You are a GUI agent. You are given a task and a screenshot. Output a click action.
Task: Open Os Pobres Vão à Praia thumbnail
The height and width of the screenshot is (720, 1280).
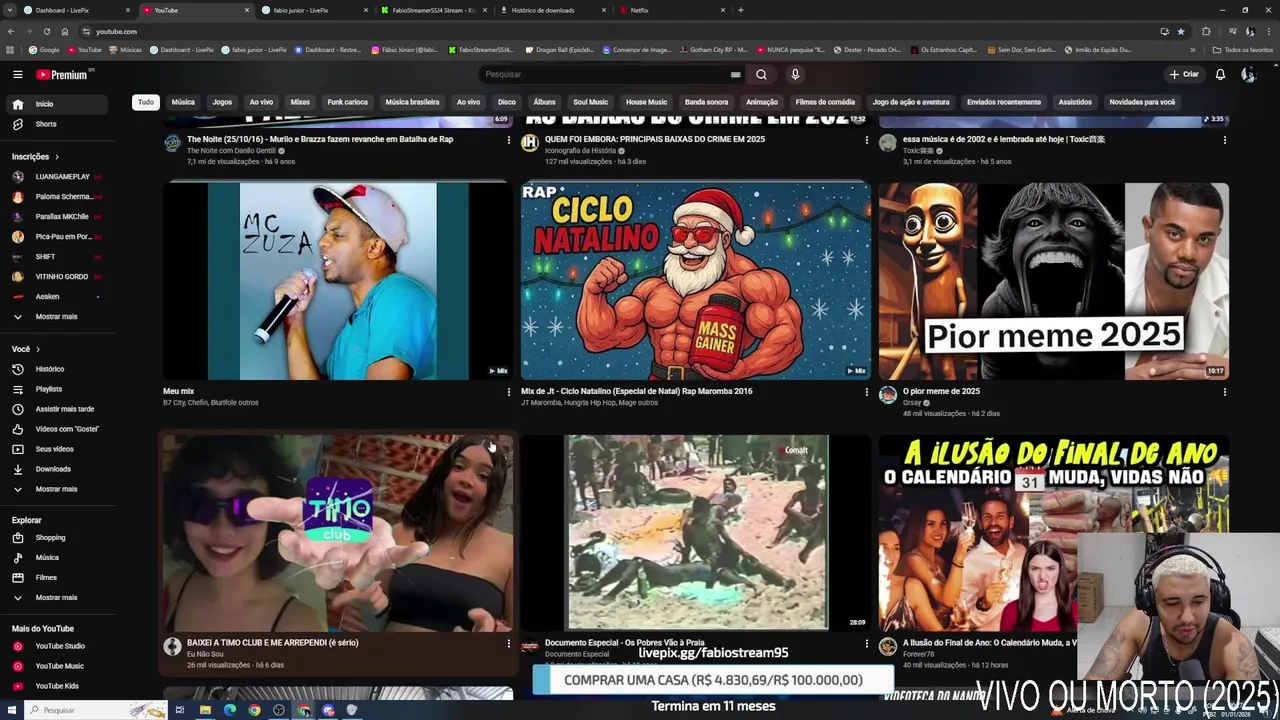click(x=696, y=533)
